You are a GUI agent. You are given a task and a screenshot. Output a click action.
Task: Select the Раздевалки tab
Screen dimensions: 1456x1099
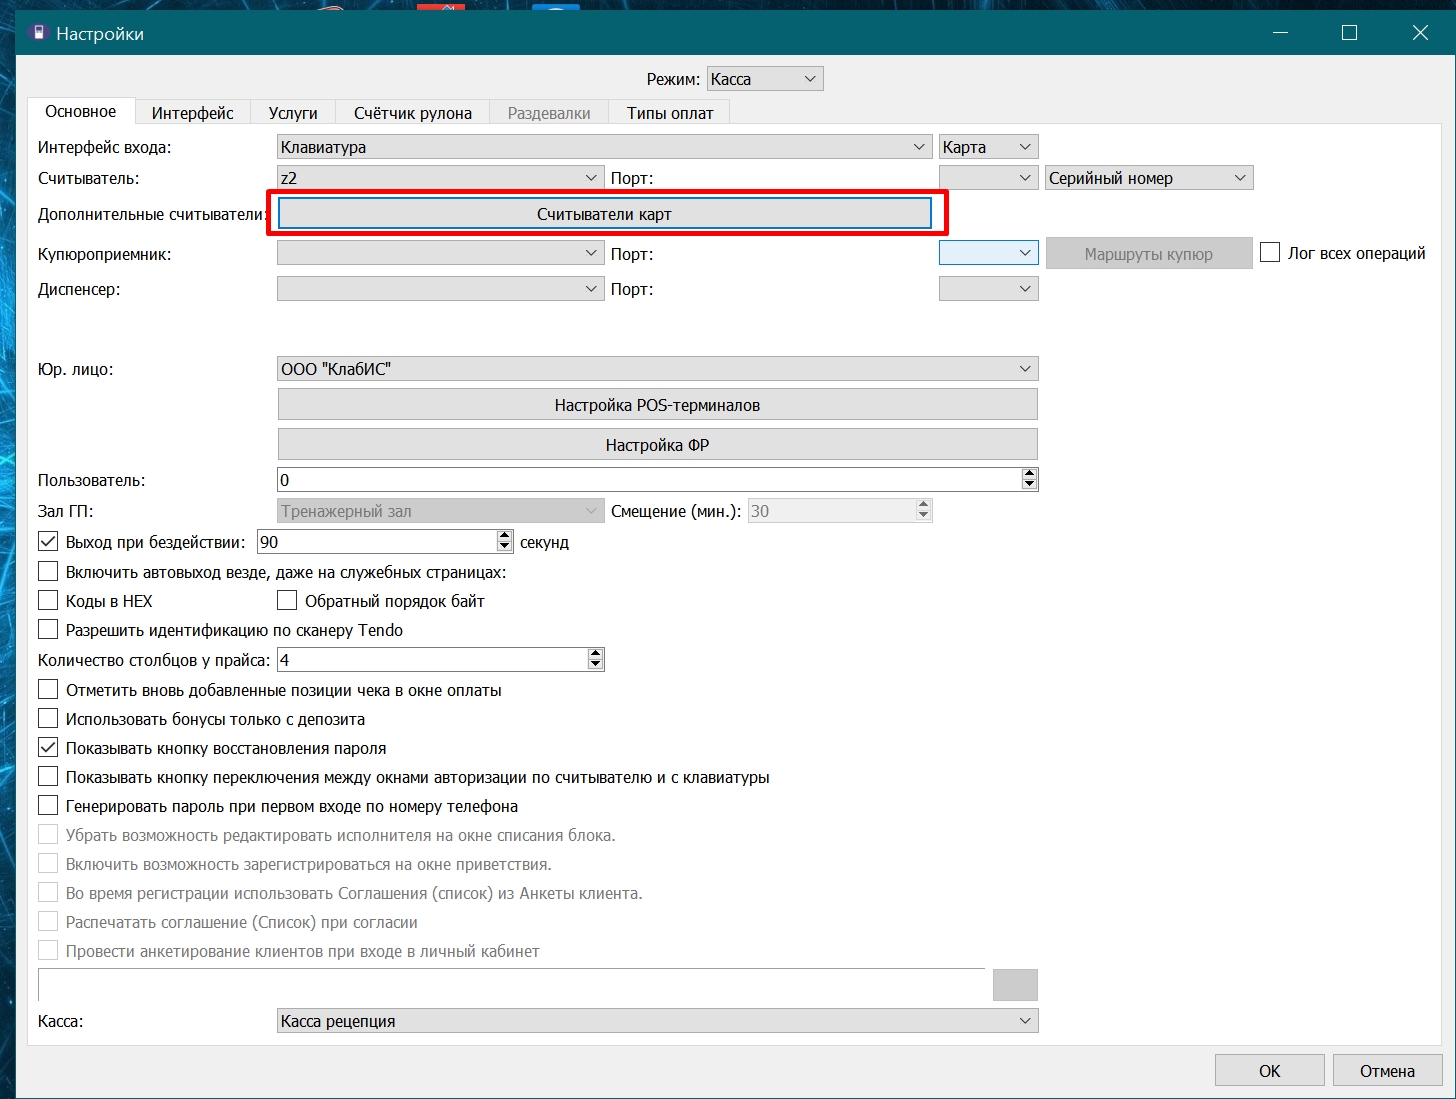pos(549,113)
